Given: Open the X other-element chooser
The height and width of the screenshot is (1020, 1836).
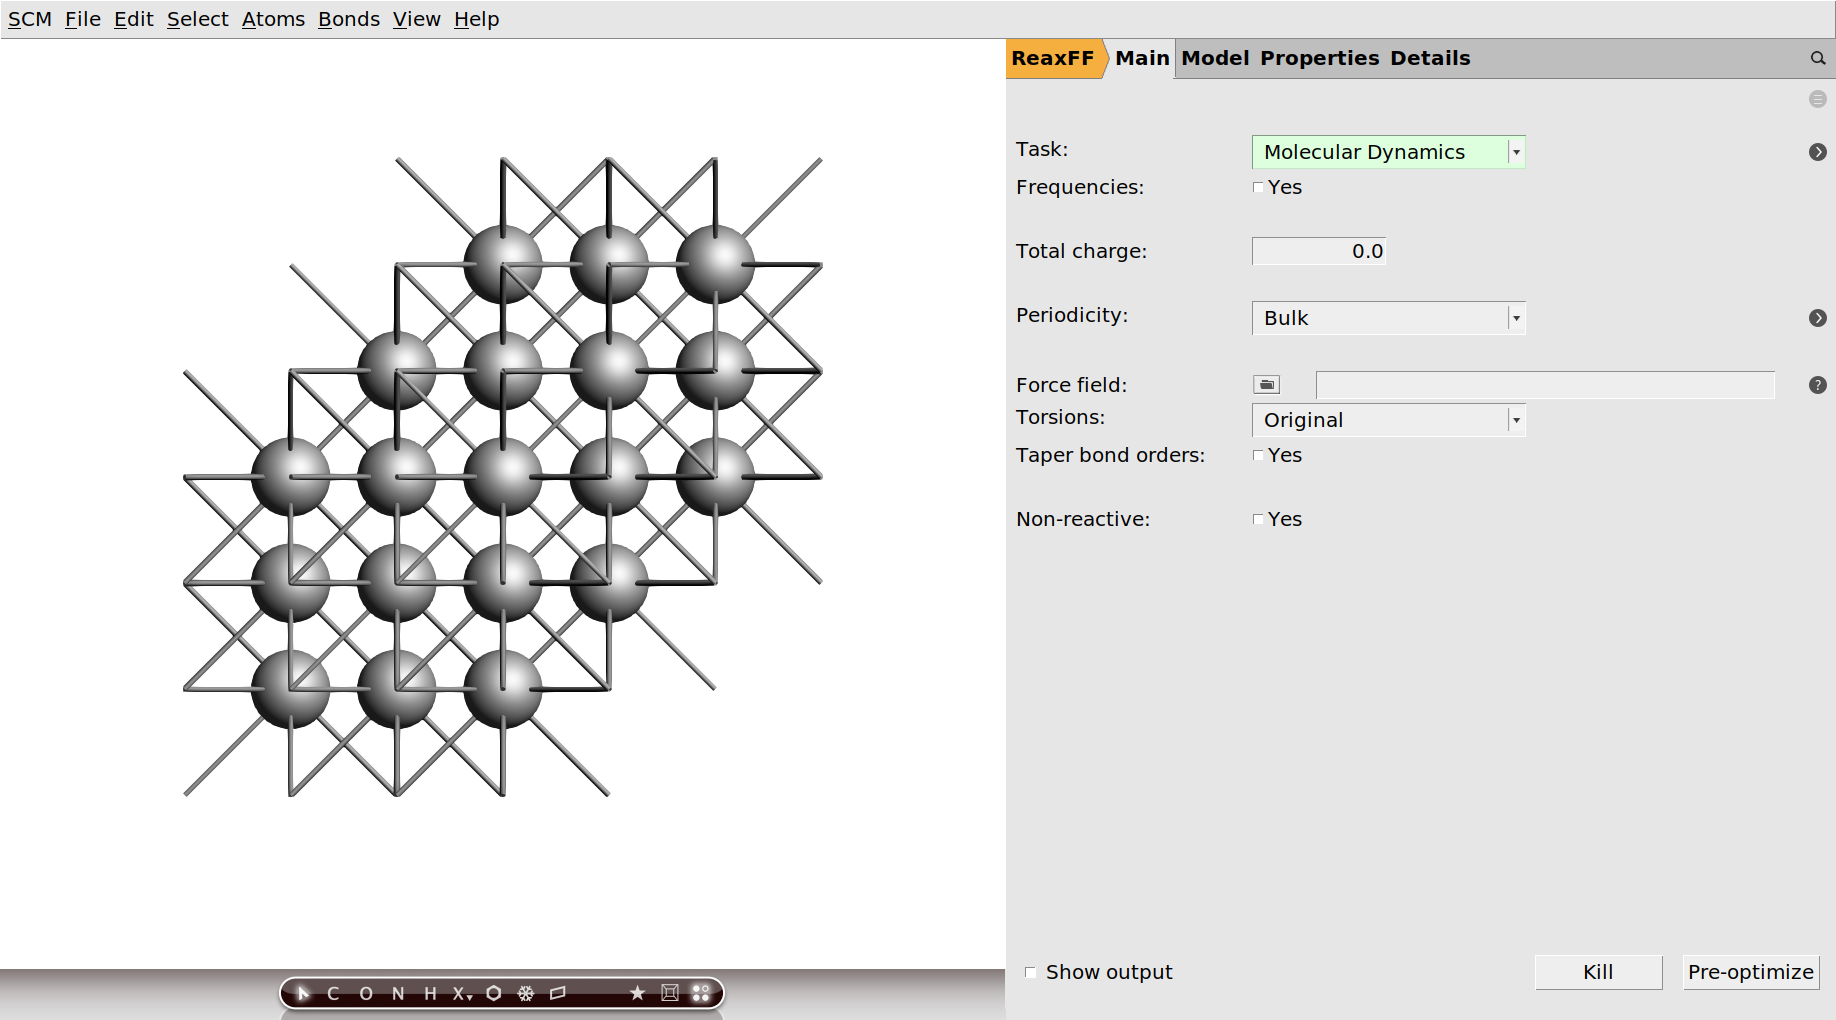Looking at the screenshot, I should pyautogui.click(x=462, y=993).
